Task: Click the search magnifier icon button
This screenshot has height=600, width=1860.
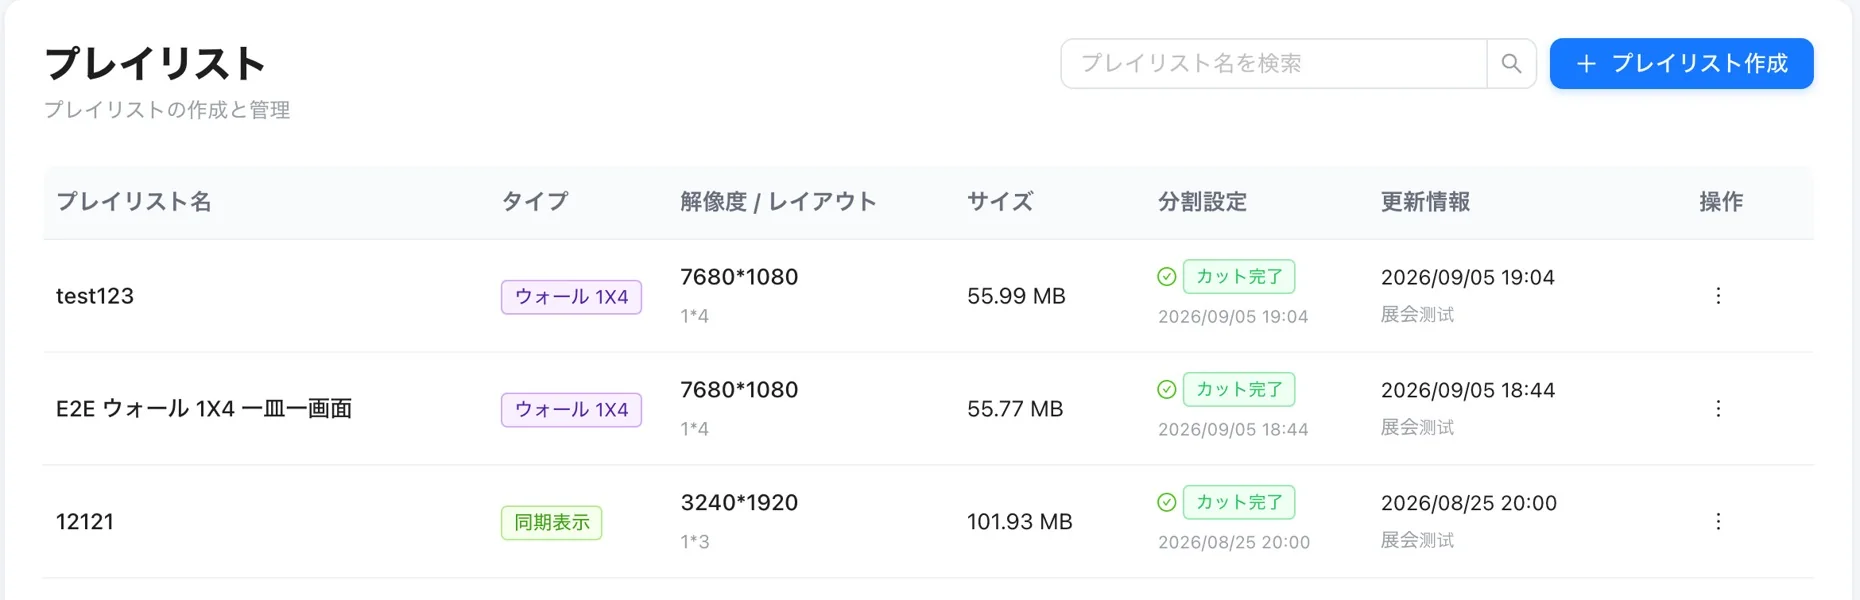Action: pyautogui.click(x=1511, y=64)
